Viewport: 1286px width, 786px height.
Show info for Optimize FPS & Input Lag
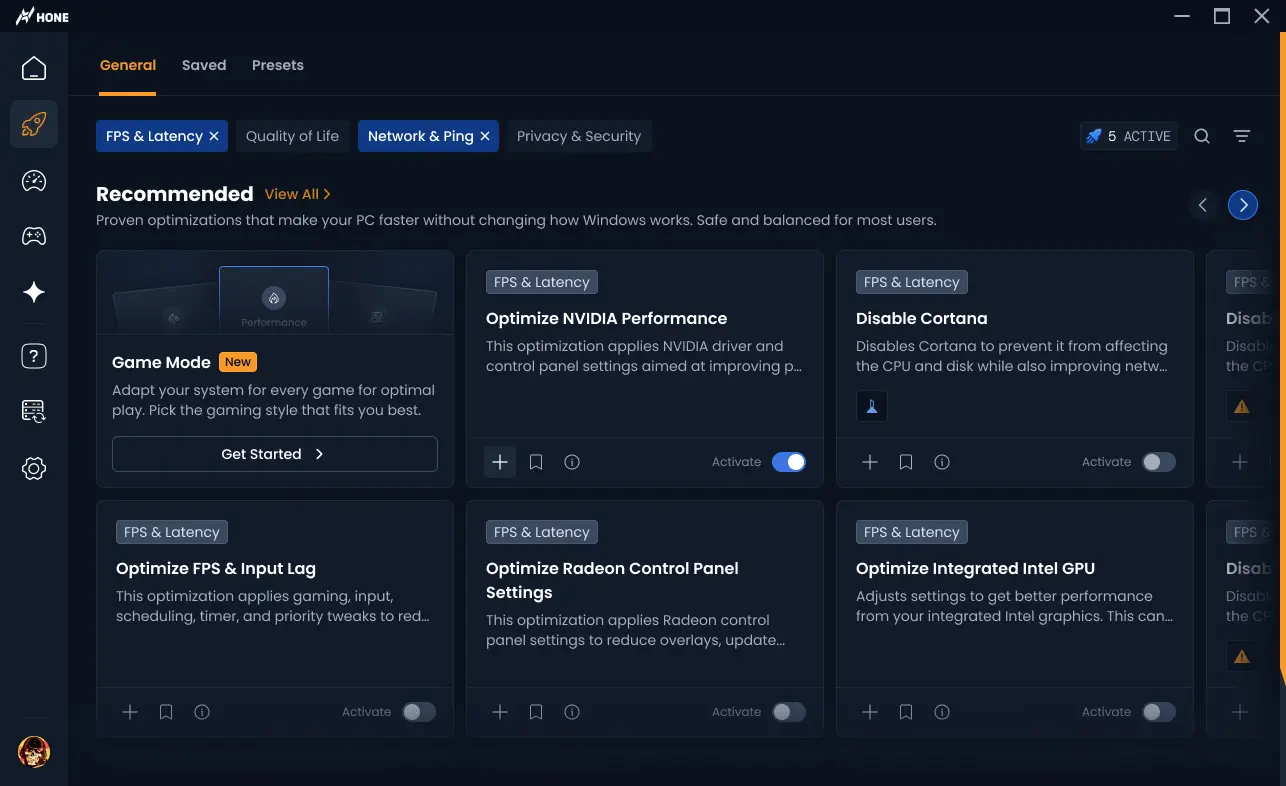(202, 712)
